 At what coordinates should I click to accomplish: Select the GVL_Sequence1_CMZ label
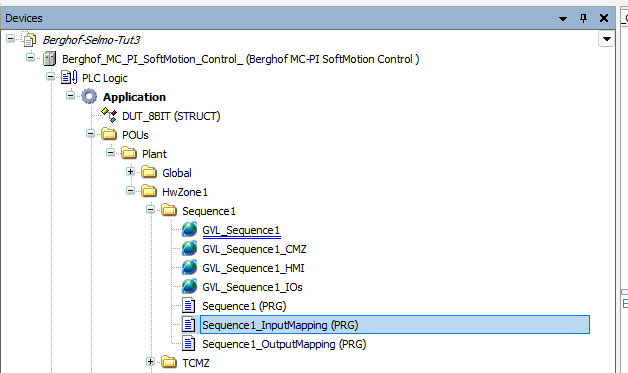[x=254, y=249]
